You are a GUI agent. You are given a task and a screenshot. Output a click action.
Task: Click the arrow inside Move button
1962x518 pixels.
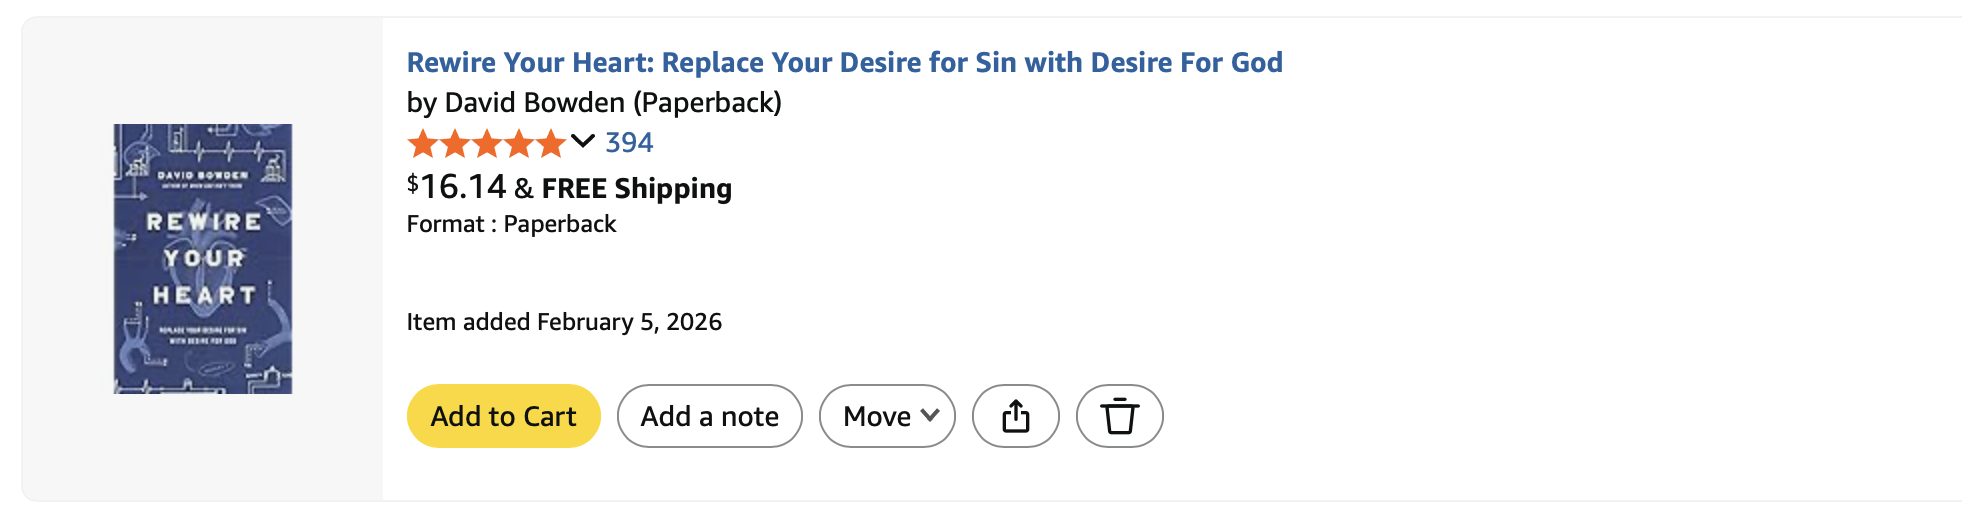tap(930, 415)
